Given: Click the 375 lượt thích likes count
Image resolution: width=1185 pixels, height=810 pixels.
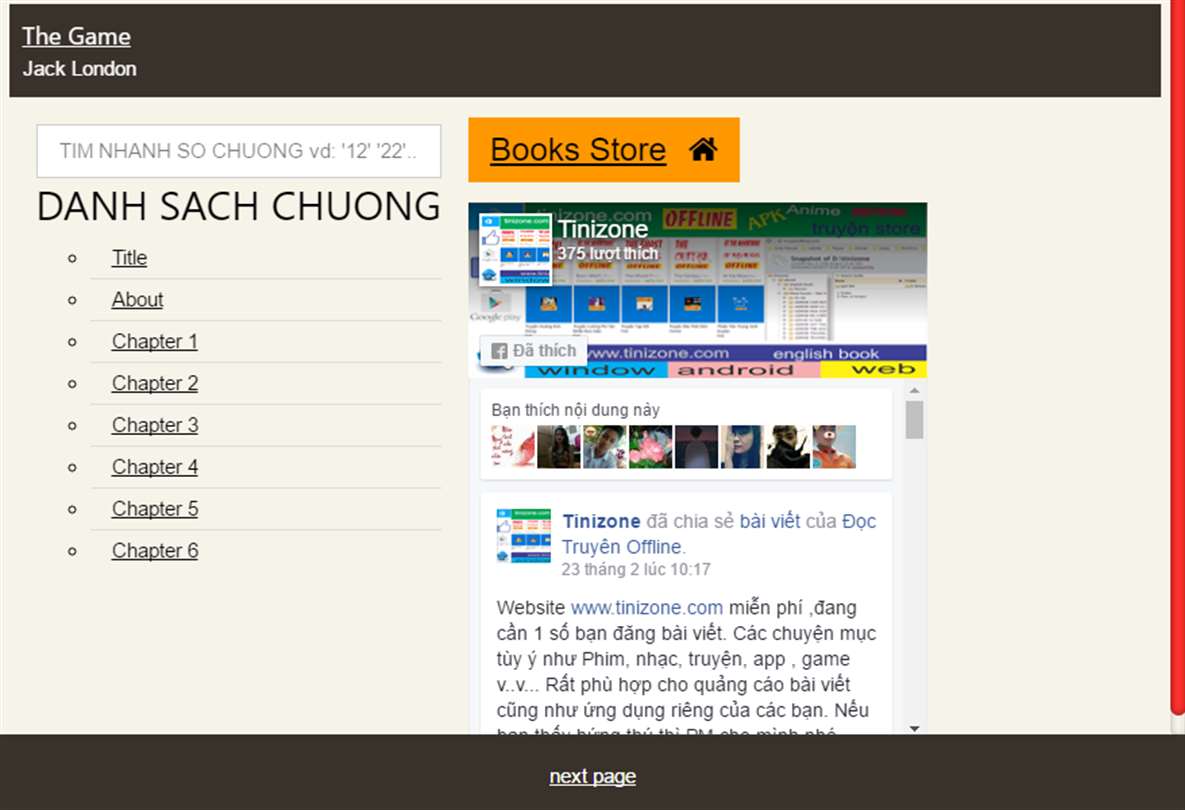Looking at the screenshot, I should coord(608,254).
